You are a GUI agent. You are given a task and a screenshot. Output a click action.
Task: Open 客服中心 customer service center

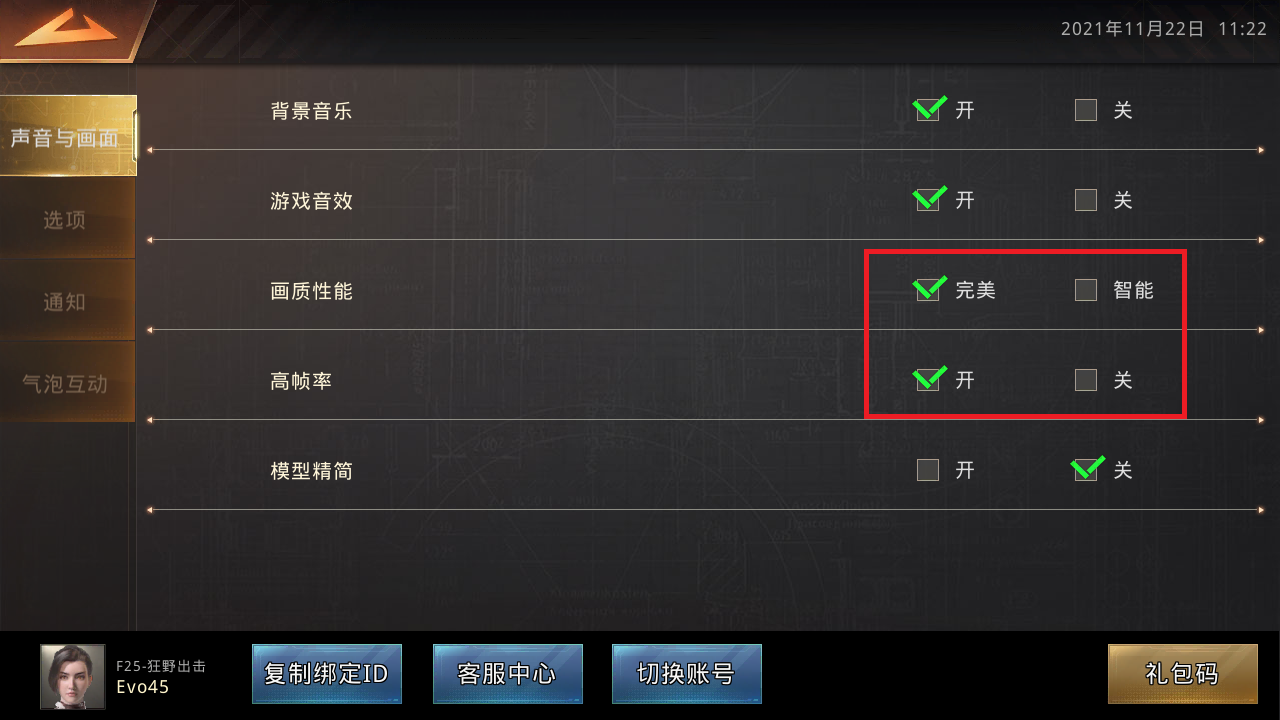[507, 674]
